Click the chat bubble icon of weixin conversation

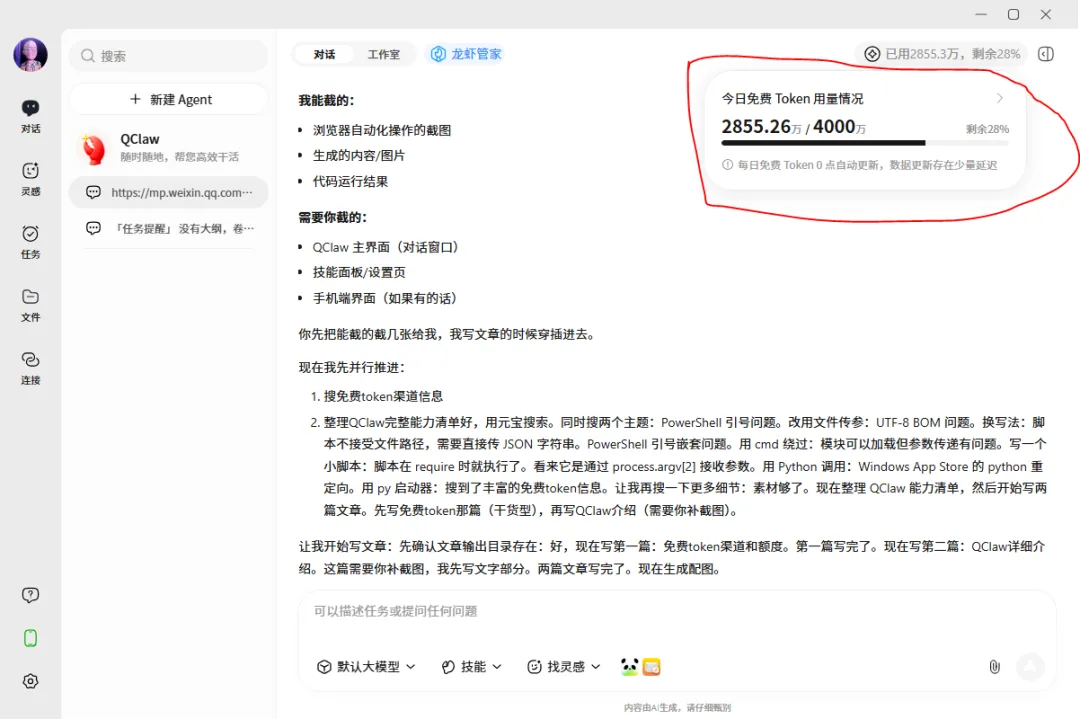[x=93, y=192]
